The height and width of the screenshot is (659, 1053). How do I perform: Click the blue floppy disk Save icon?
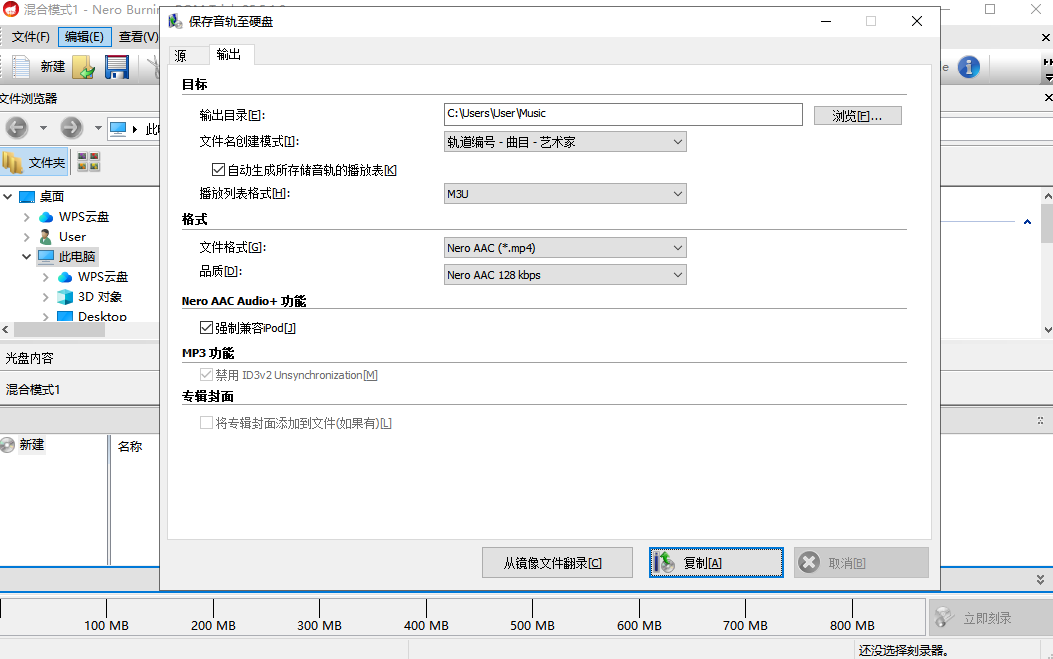coord(117,67)
